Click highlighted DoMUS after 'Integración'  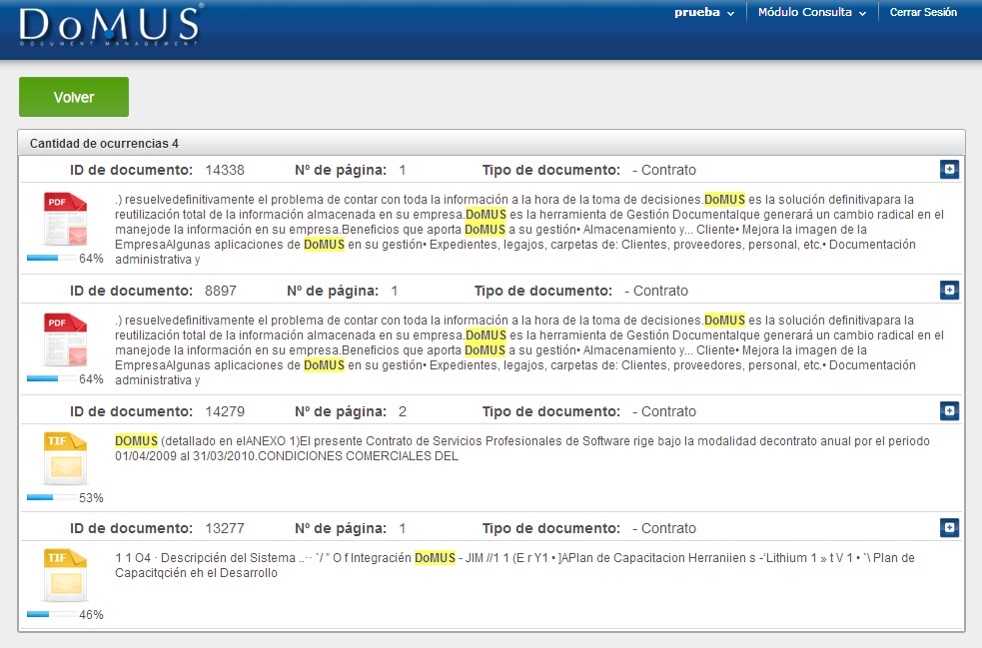coord(435,557)
